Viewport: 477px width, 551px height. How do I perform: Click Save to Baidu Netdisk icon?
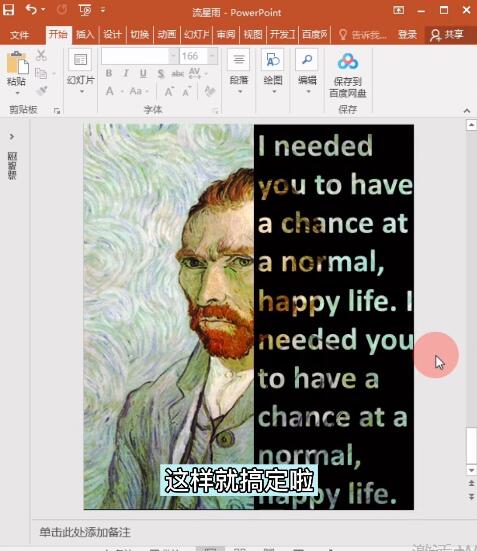(348, 62)
